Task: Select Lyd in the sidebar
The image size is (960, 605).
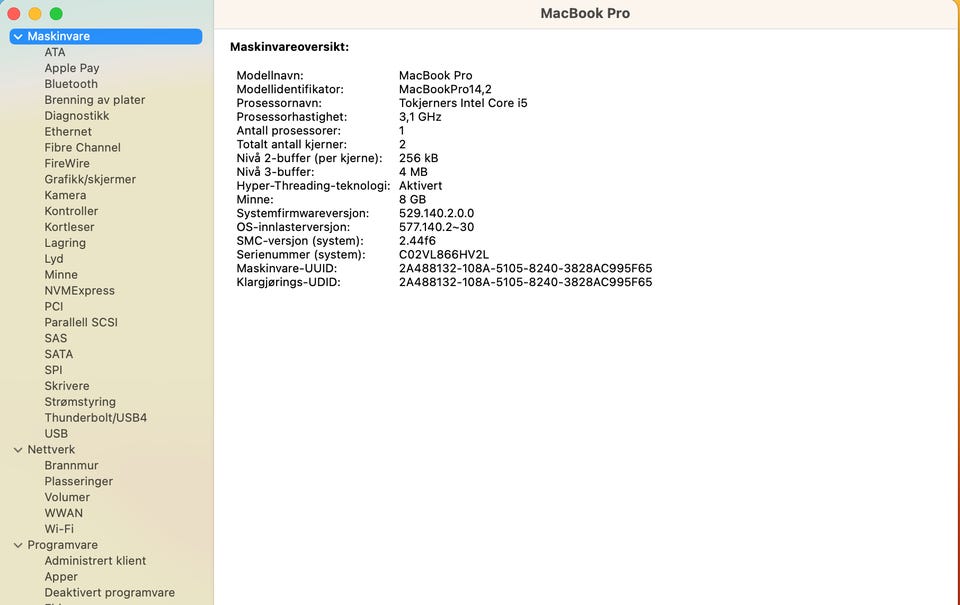Action: [x=54, y=259]
